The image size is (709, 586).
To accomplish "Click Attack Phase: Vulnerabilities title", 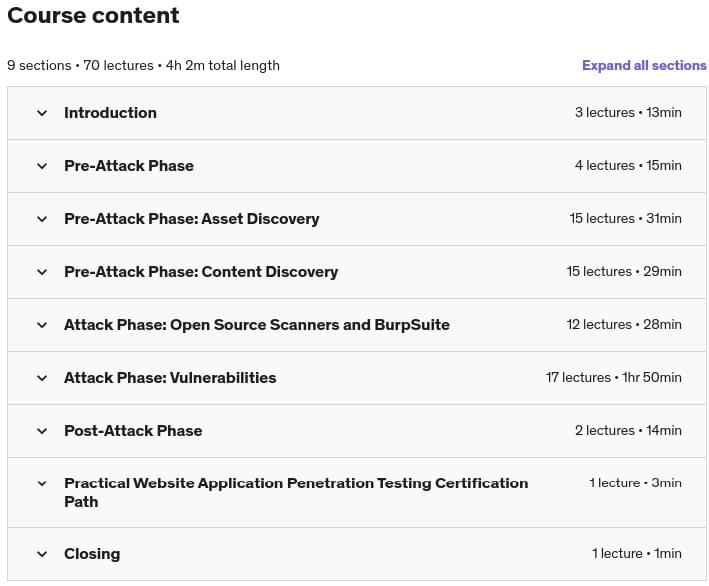I will 170,378.
